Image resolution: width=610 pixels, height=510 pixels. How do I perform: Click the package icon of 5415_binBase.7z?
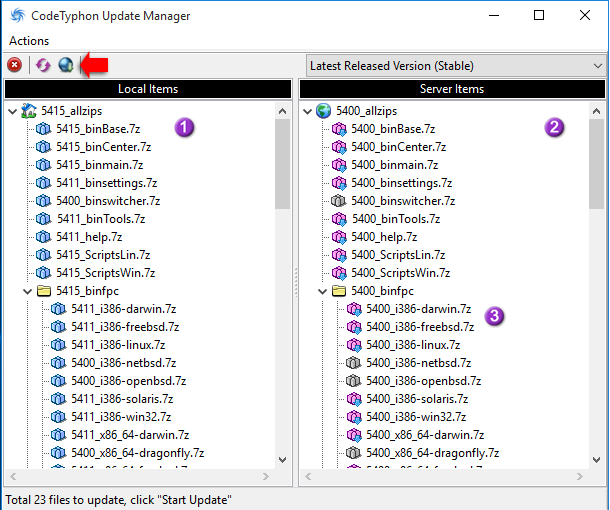point(43,129)
